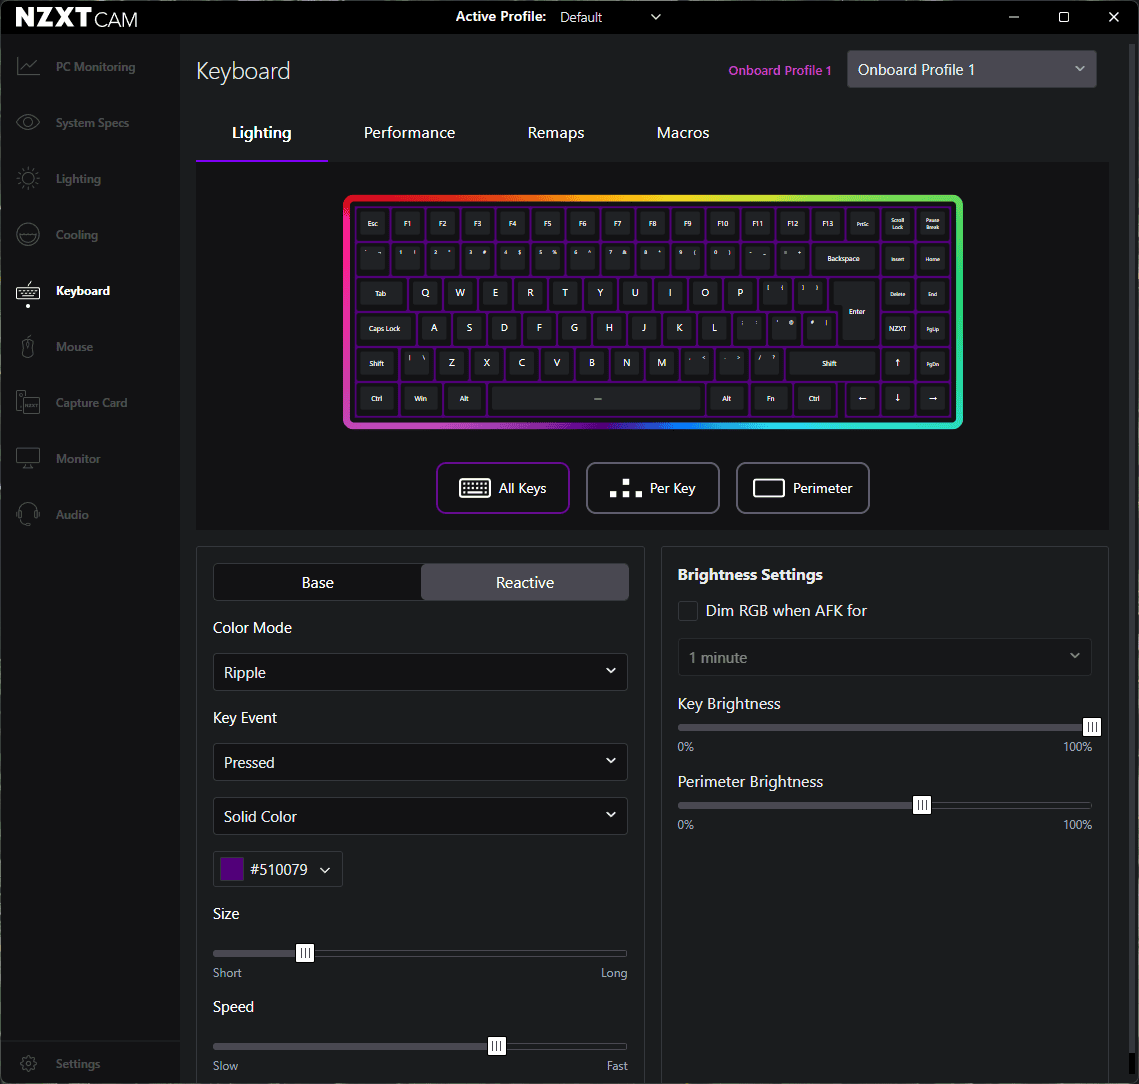Click the Perimeter button
Image resolution: width=1139 pixels, height=1084 pixels.
(x=803, y=488)
